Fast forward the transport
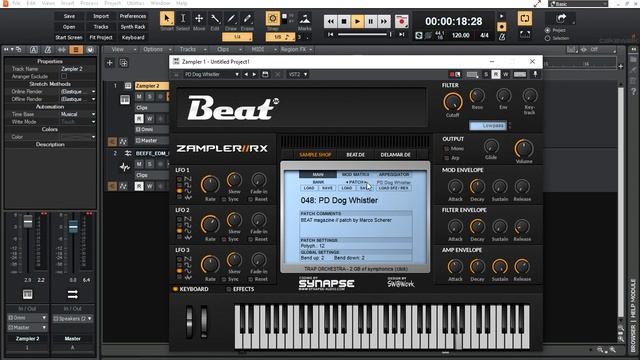 (x=384, y=21)
